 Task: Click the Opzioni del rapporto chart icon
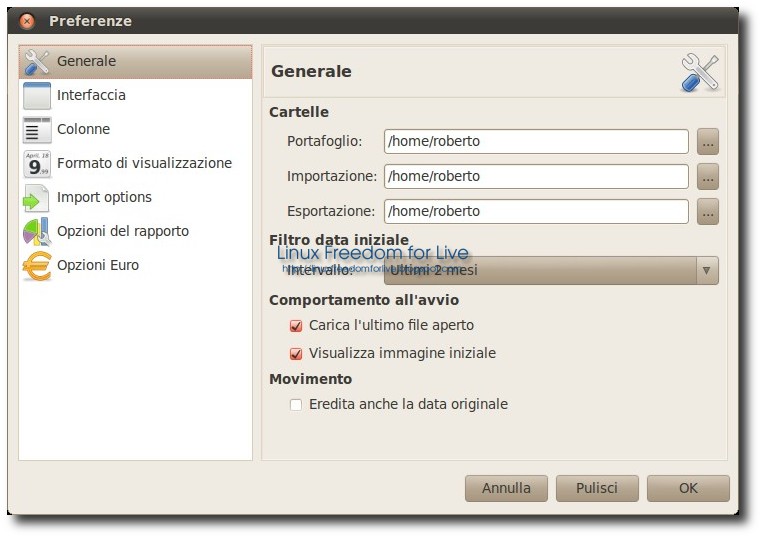[x=36, y=232]
